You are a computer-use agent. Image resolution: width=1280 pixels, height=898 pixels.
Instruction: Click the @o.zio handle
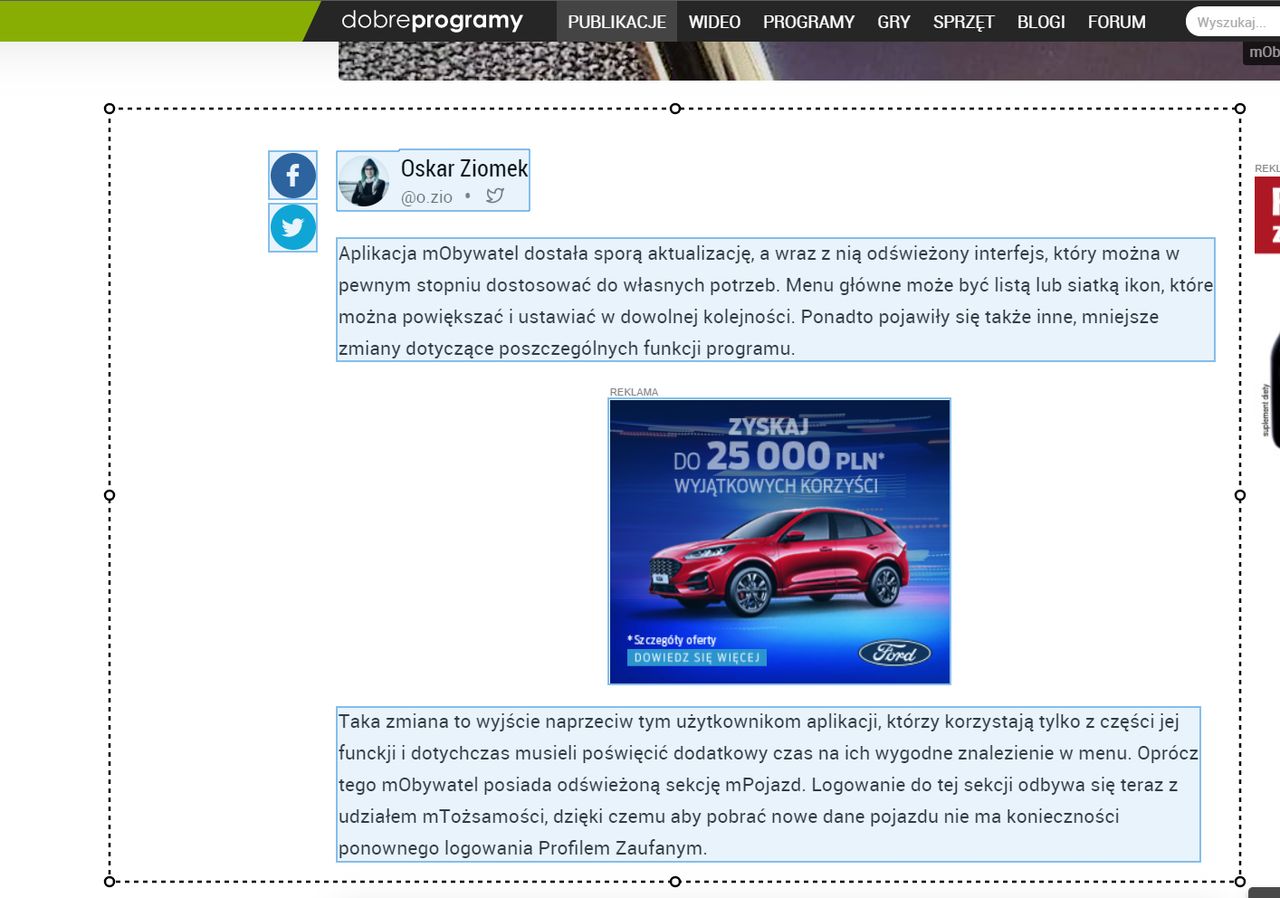pos(426,197)
